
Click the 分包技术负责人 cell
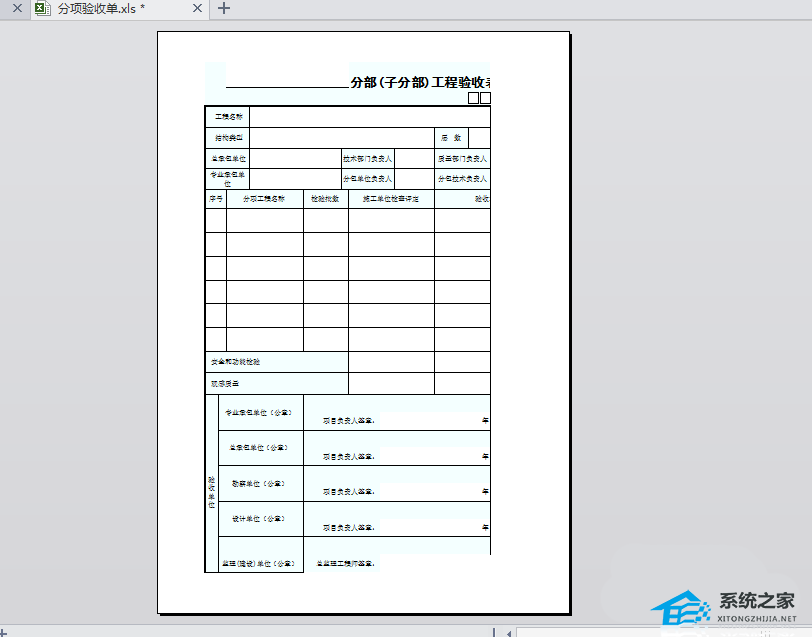[462, 179]
